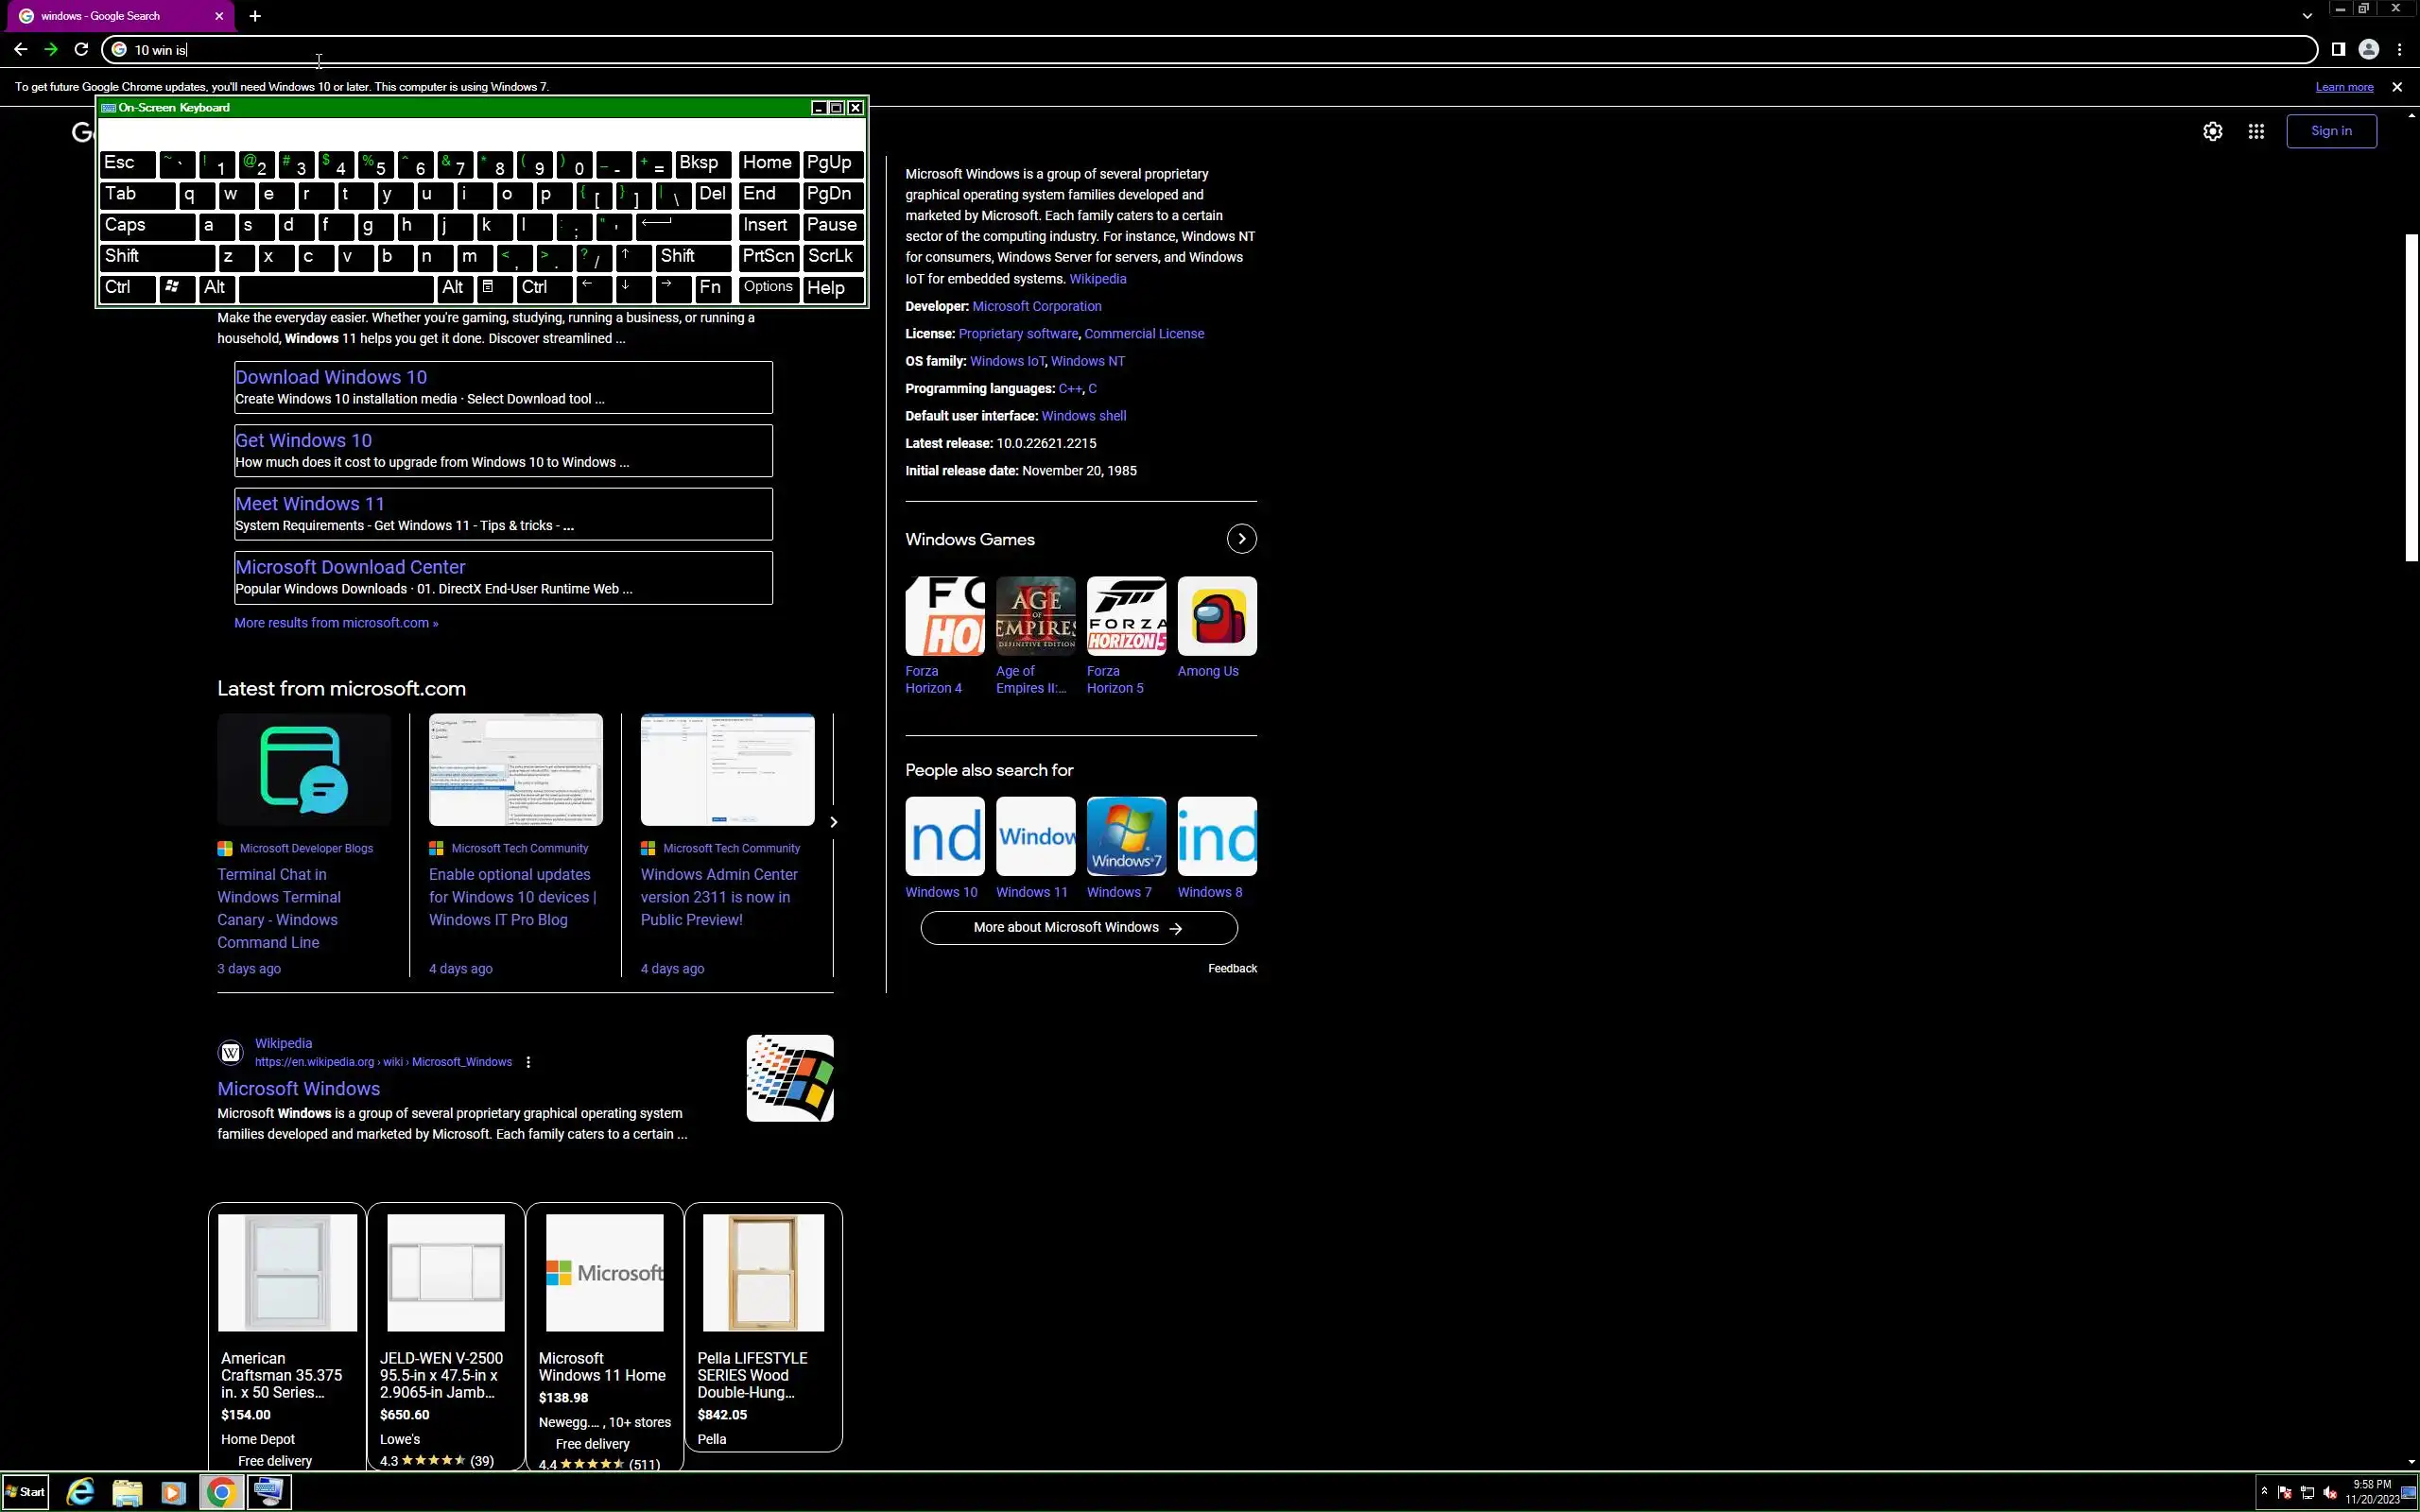The width and height of the screenshot is (2420, 1512).
Task: Click the Chrome back arrow
Action: click(21, 49)
